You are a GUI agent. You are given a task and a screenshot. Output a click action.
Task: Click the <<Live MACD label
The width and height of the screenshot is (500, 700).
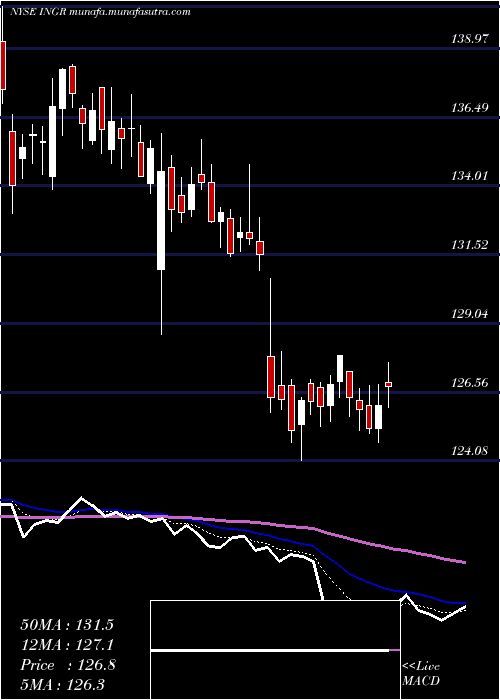[x=421, y=674]
